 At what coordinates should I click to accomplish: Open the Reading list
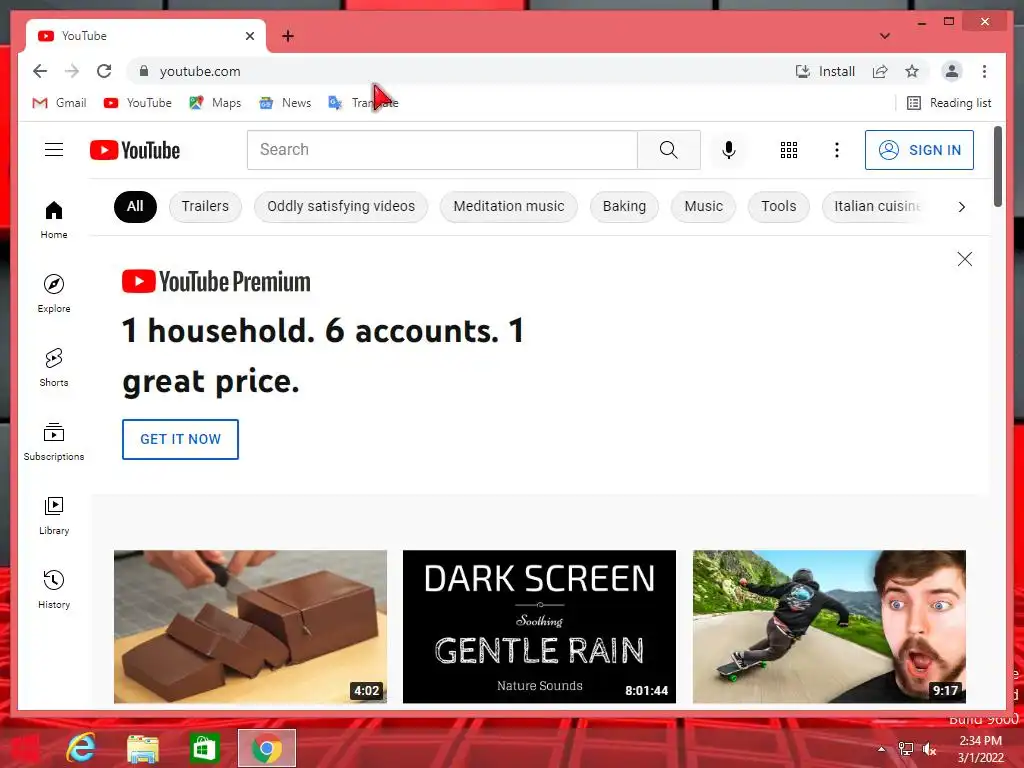tap(949, 103)
